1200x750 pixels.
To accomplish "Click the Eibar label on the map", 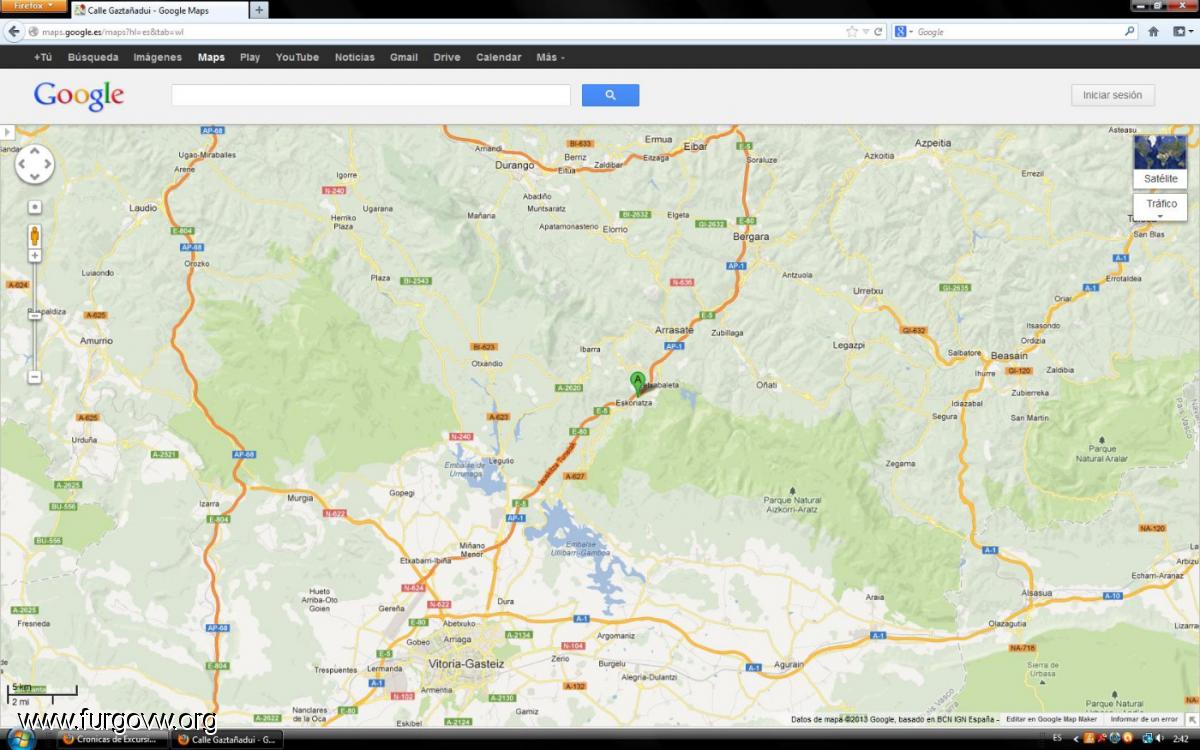I will pos(695,147).
